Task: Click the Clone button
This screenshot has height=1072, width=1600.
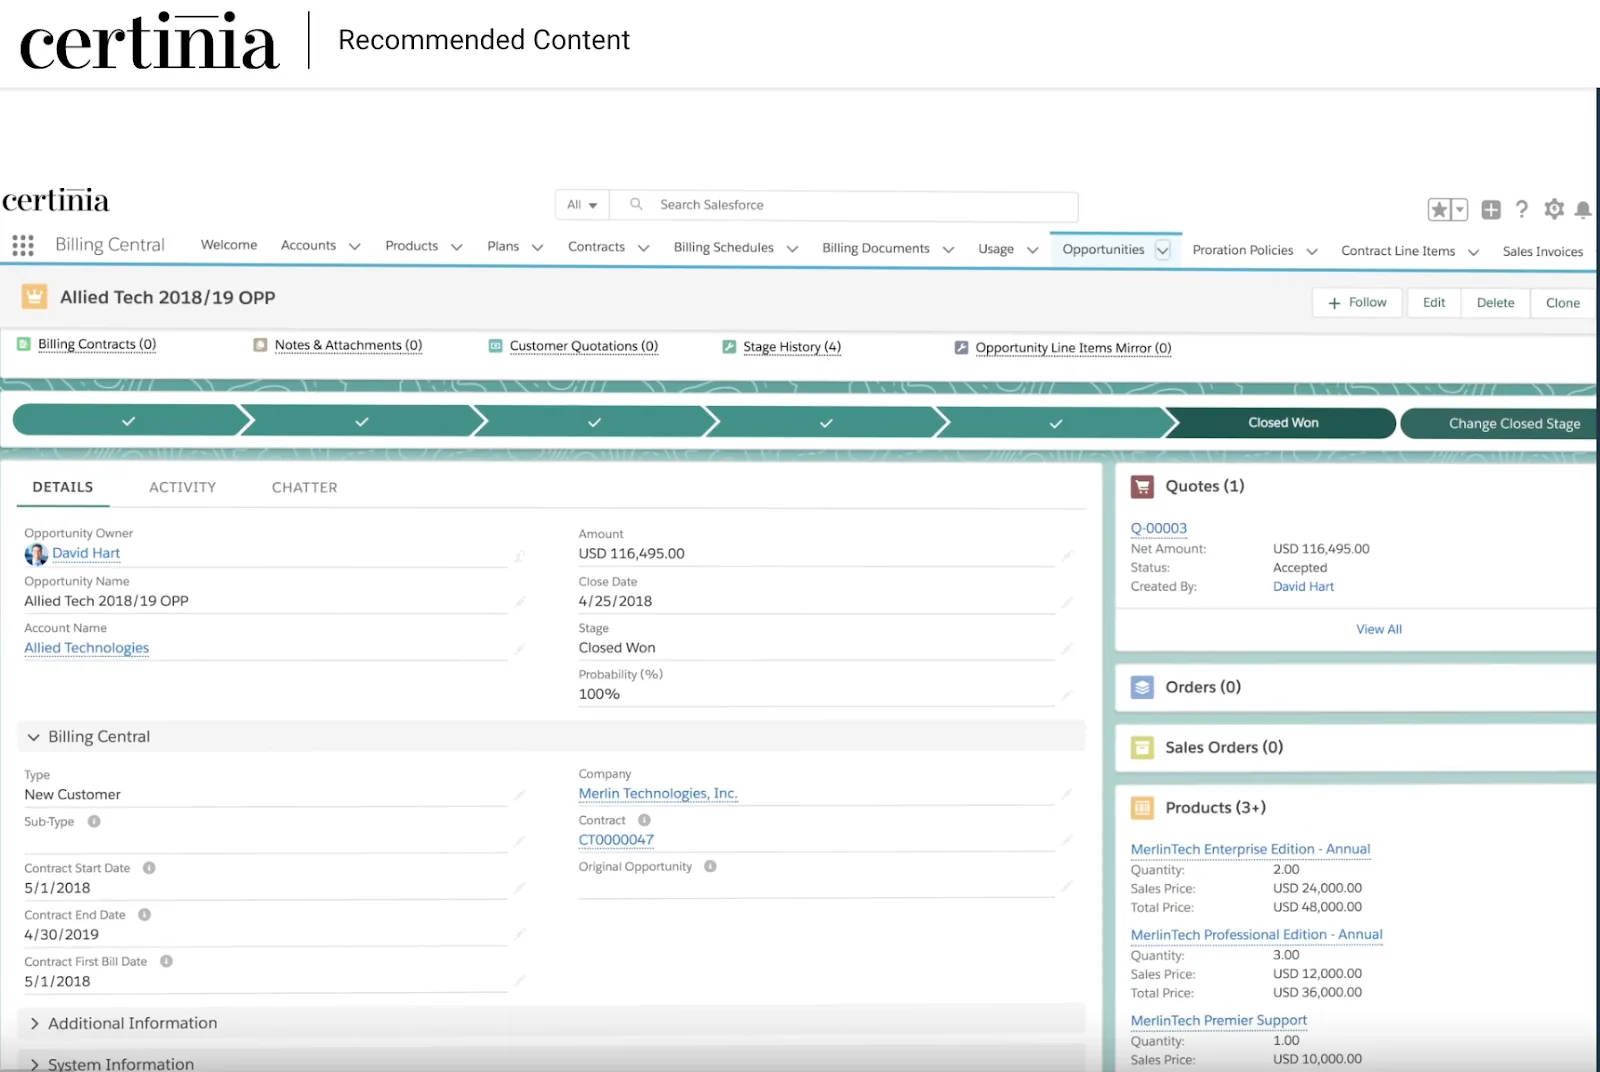Action: (1563, 303)
